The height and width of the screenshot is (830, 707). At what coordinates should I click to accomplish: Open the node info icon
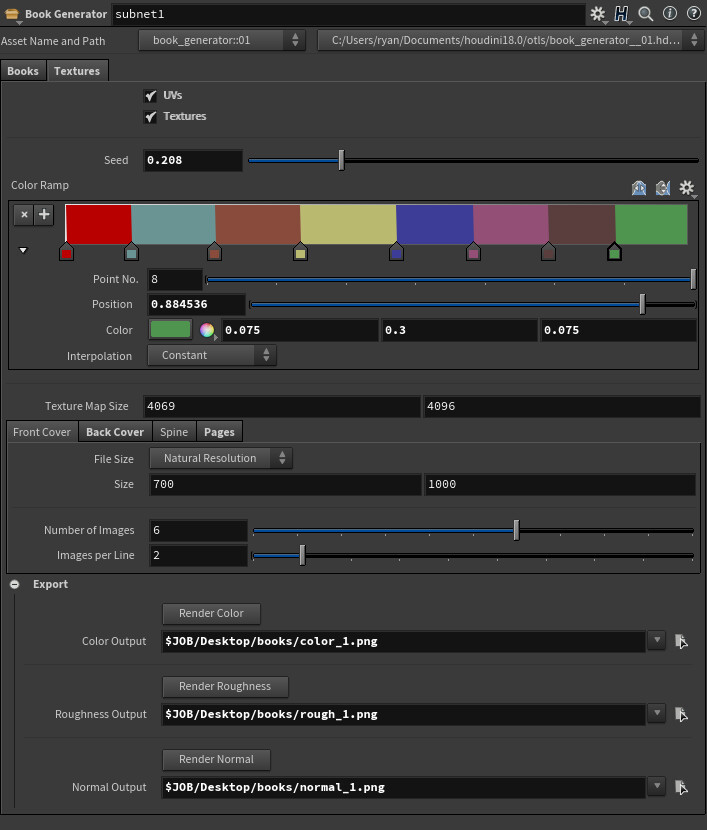click(670, 14)
